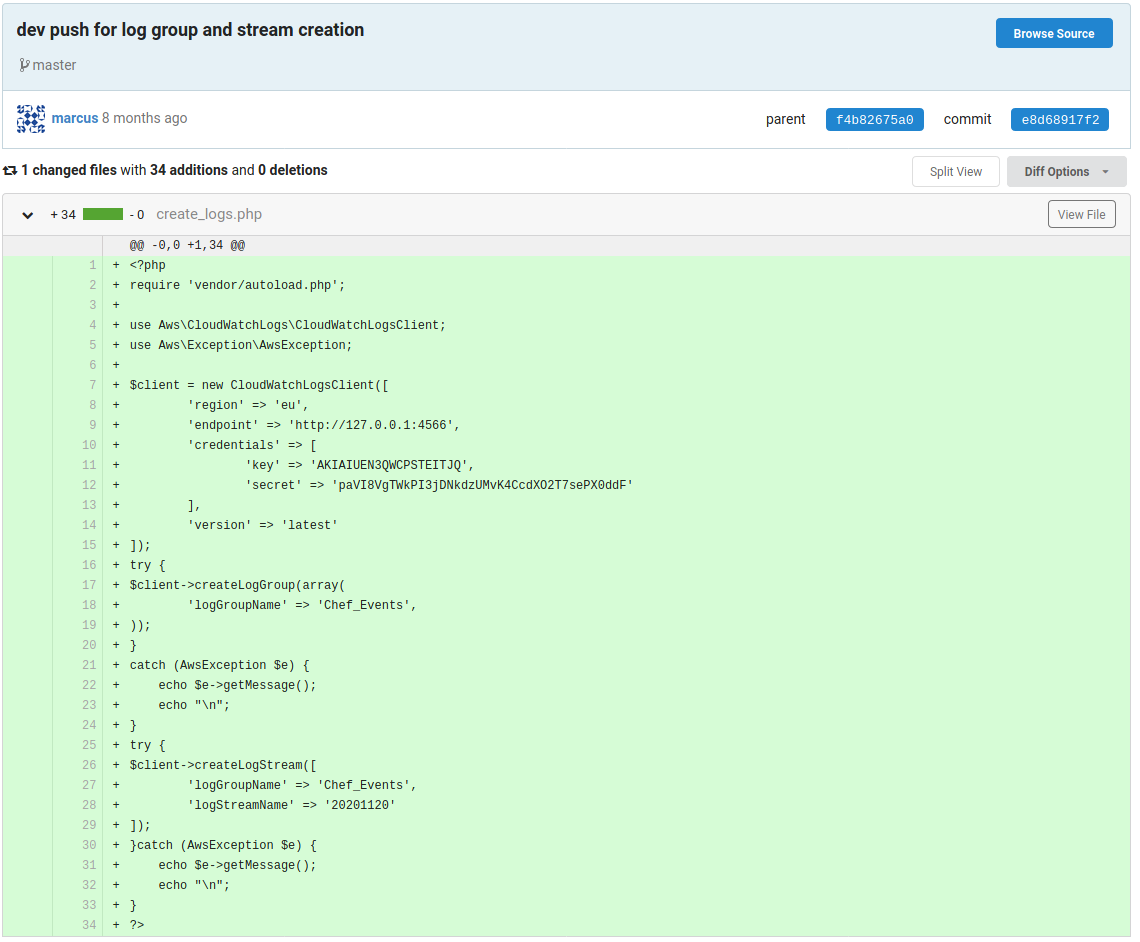This screenshot has width=1140, height=942.
Task: Click the green additions bar for create_logs.php
Action: click(103, 214)
